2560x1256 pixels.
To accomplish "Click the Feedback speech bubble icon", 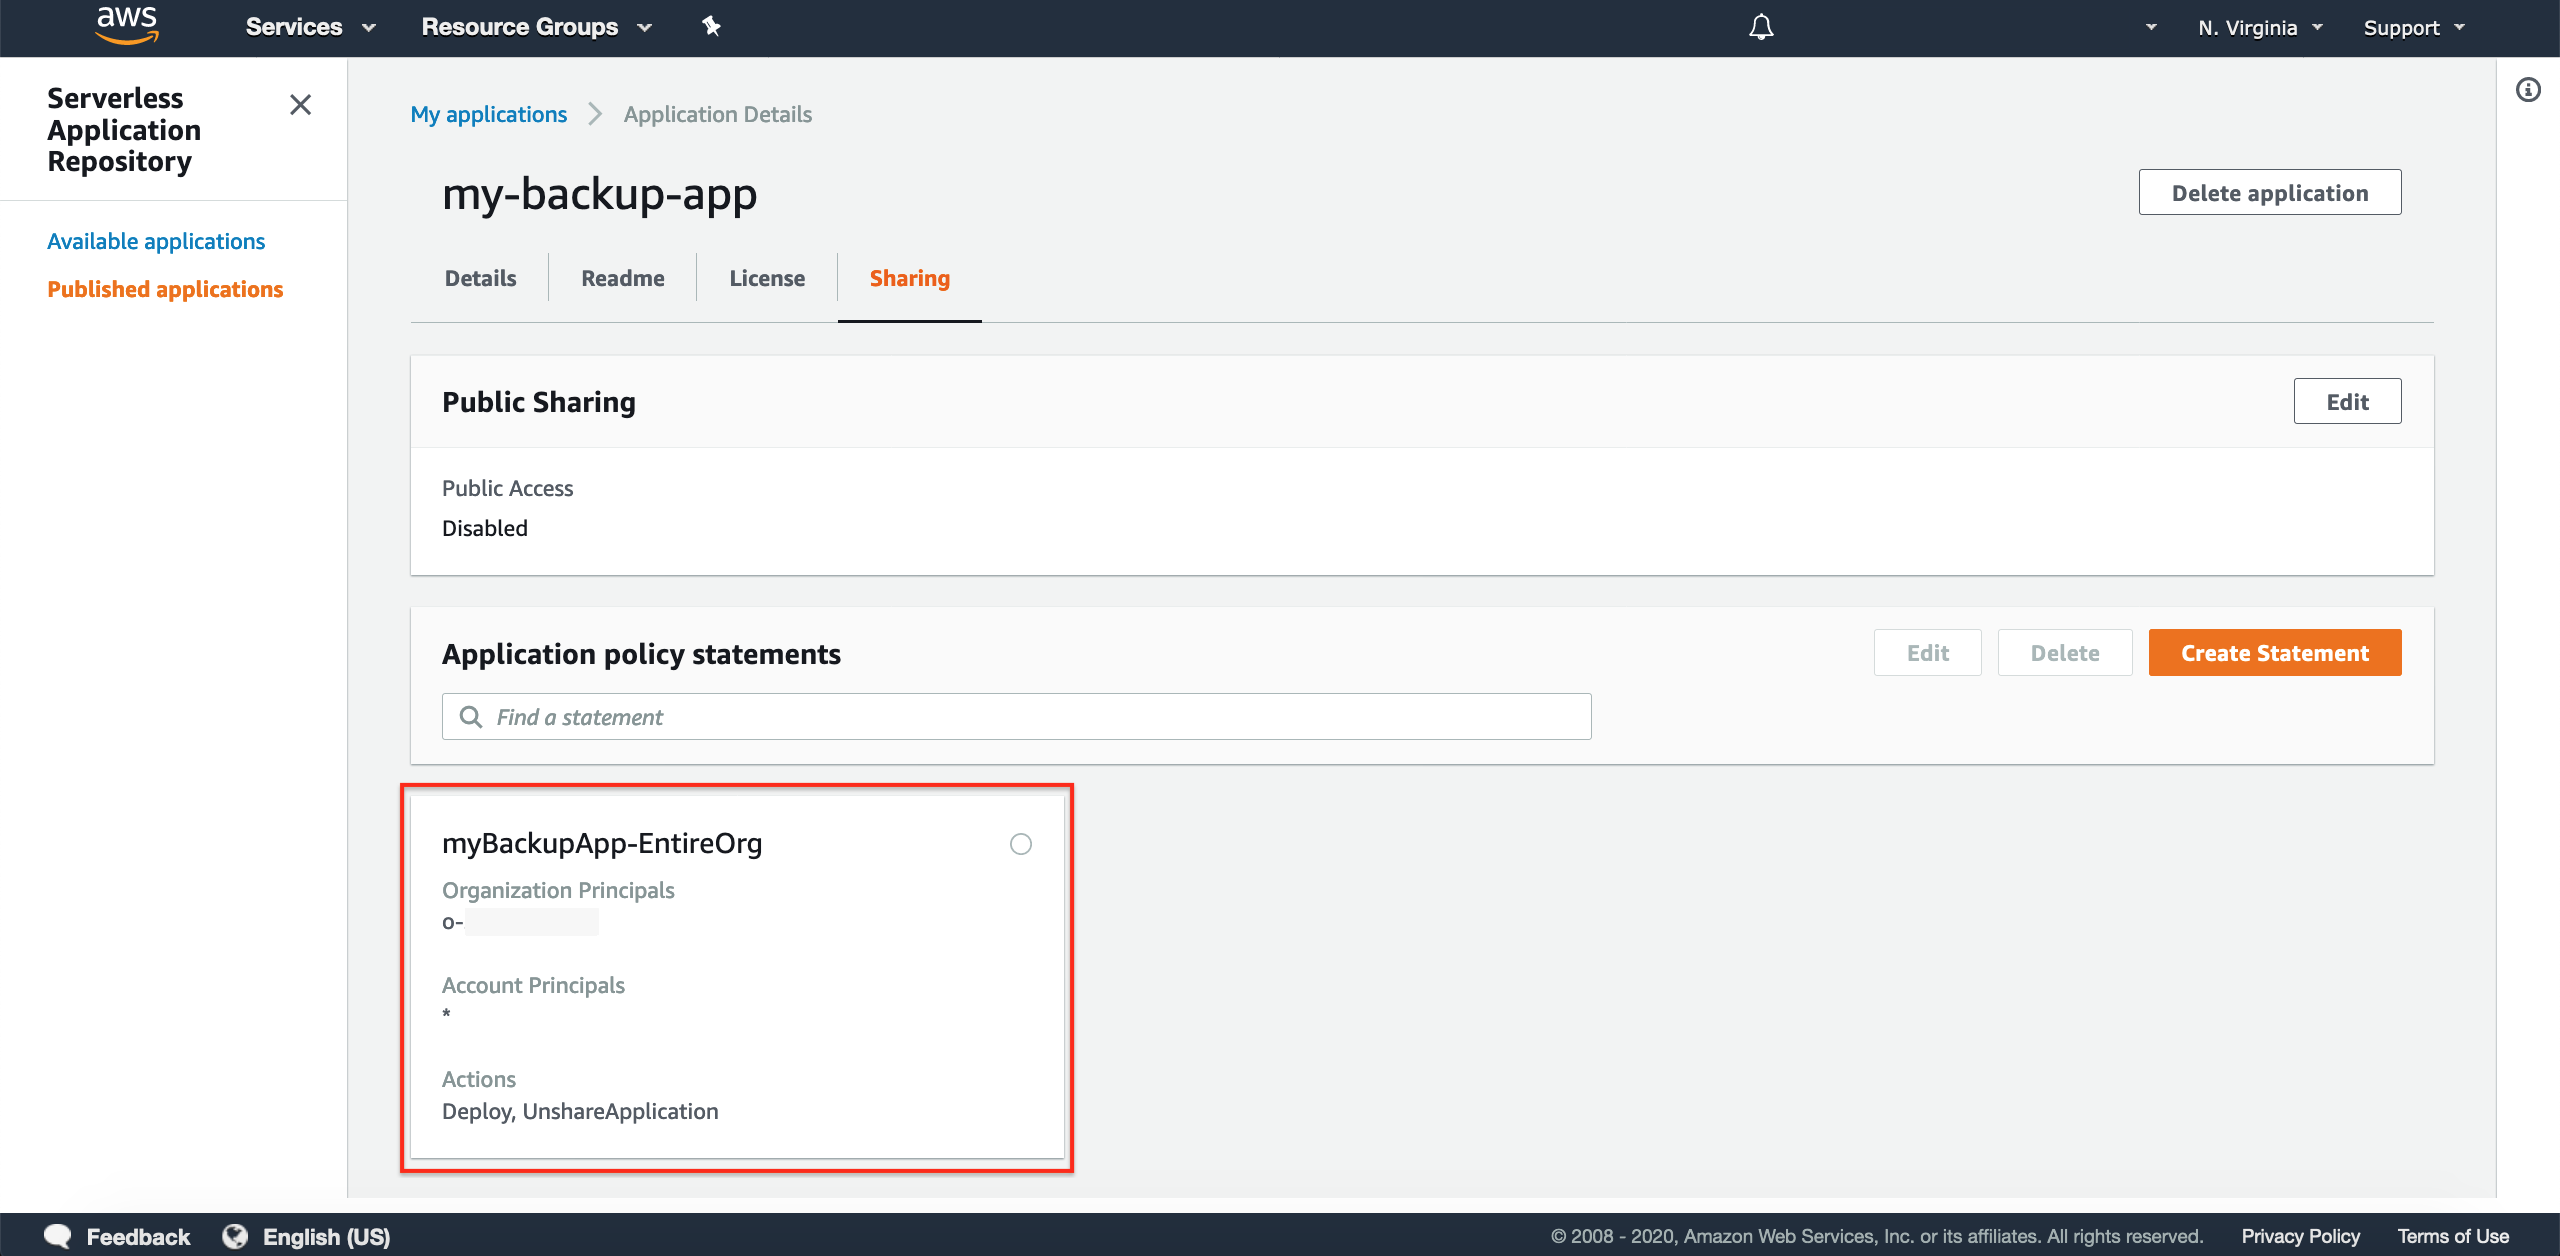I will click(x=58, y=1236).
